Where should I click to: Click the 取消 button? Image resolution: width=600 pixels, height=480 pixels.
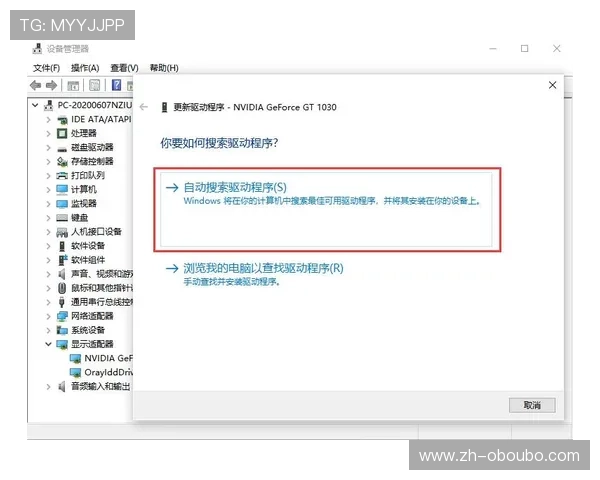pos(531,405)
